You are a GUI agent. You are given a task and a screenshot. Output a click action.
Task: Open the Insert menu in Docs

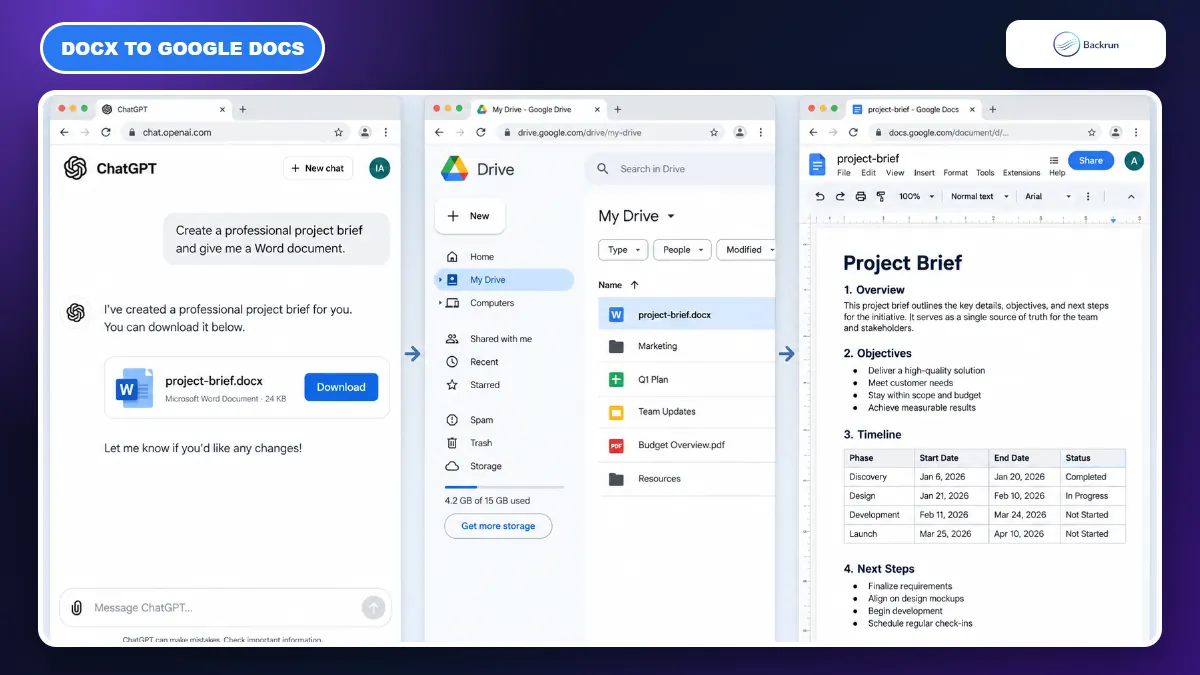924,173
